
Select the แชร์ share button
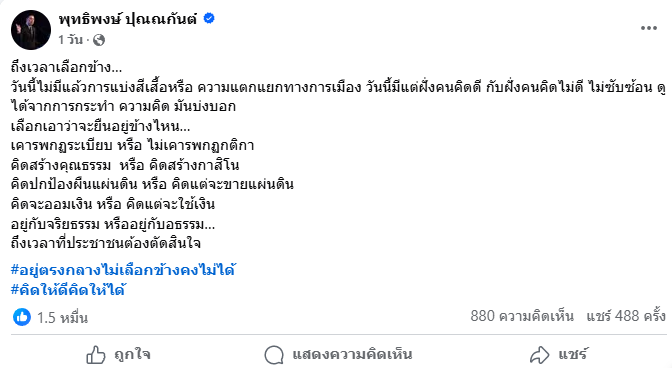coord(559,355)
